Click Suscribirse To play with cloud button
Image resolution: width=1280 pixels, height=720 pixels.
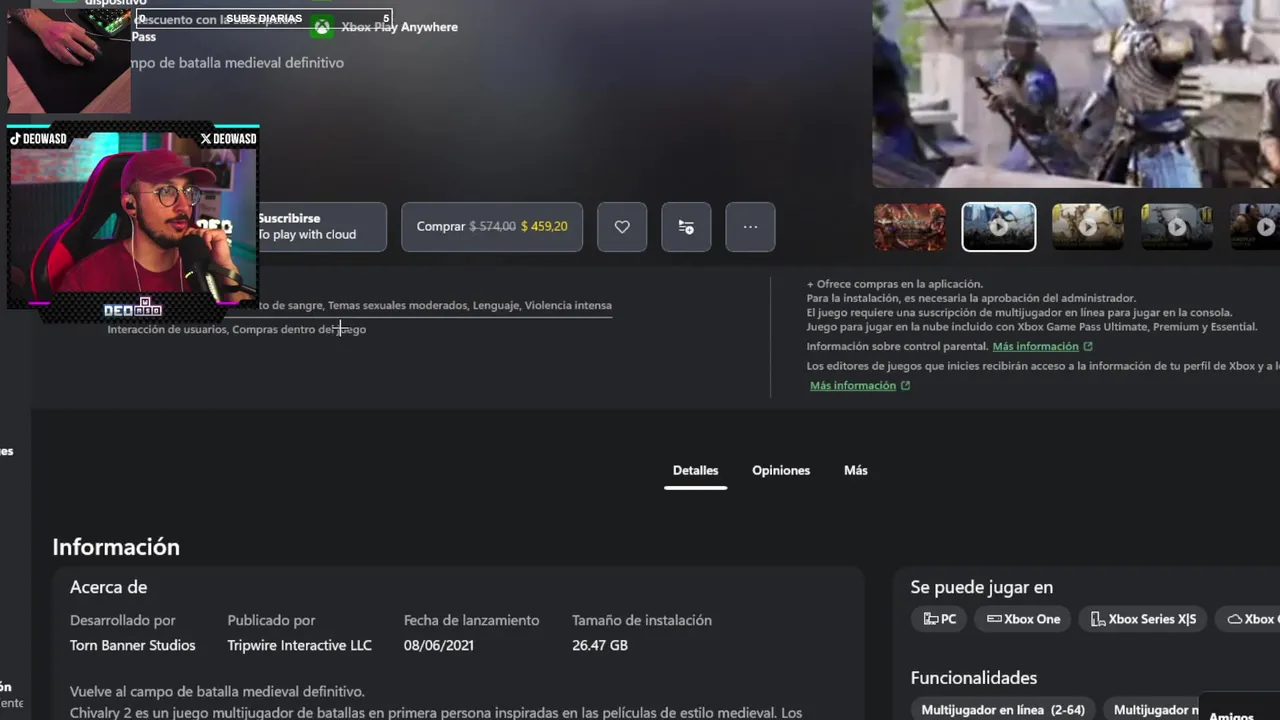(x=320, y=227)
